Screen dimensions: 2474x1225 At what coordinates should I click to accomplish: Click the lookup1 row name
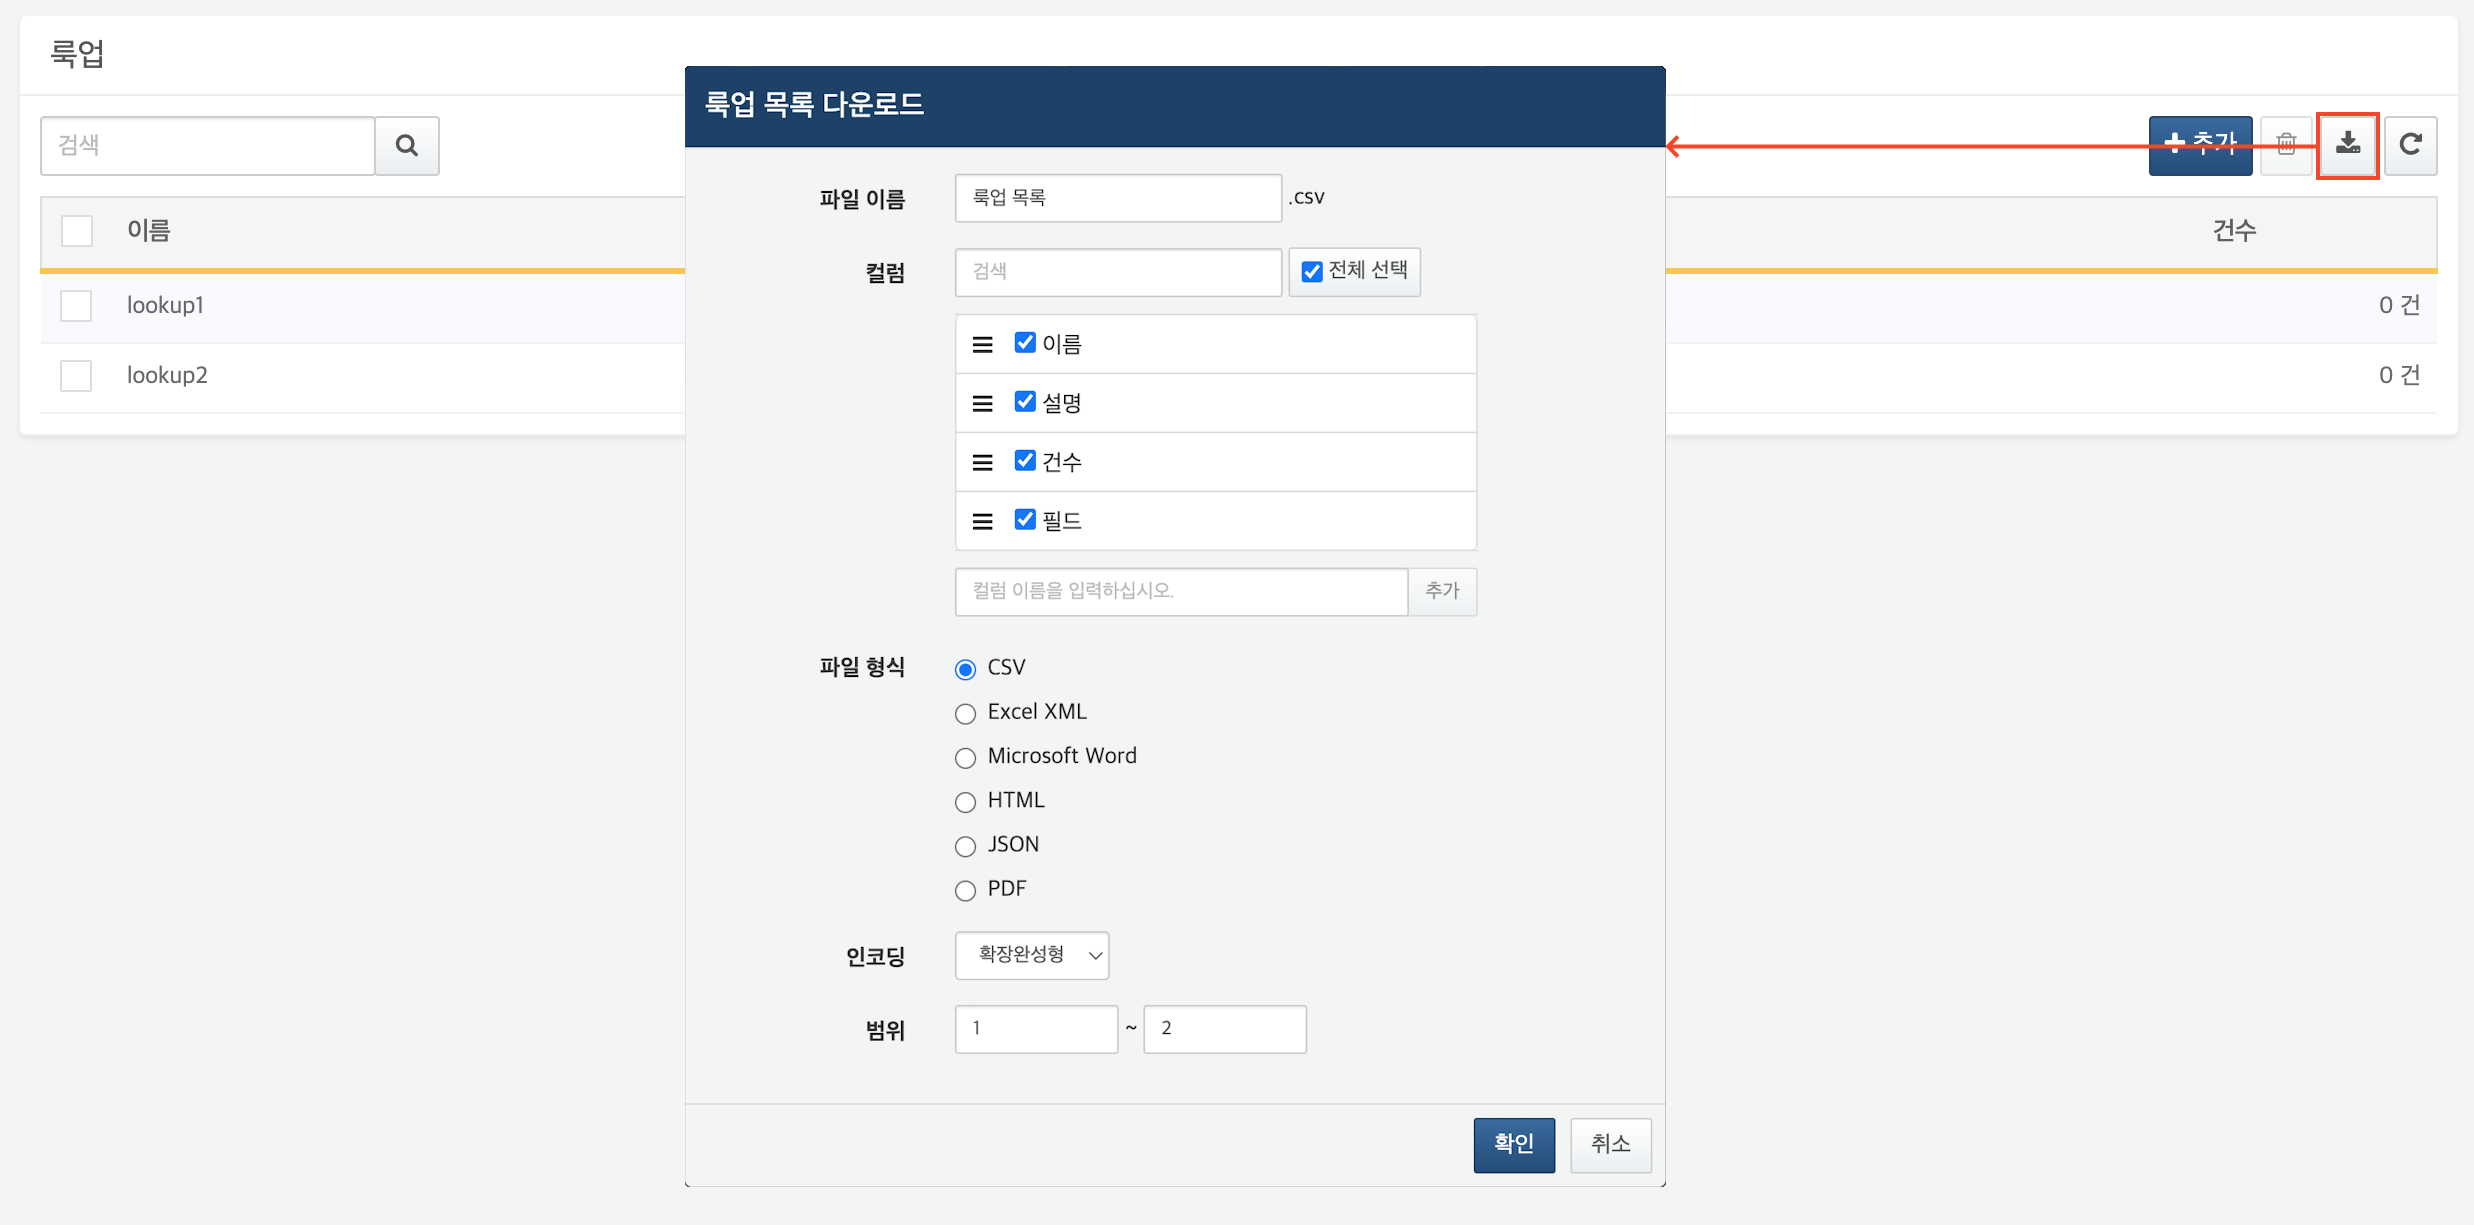click(x=165, y=305)
